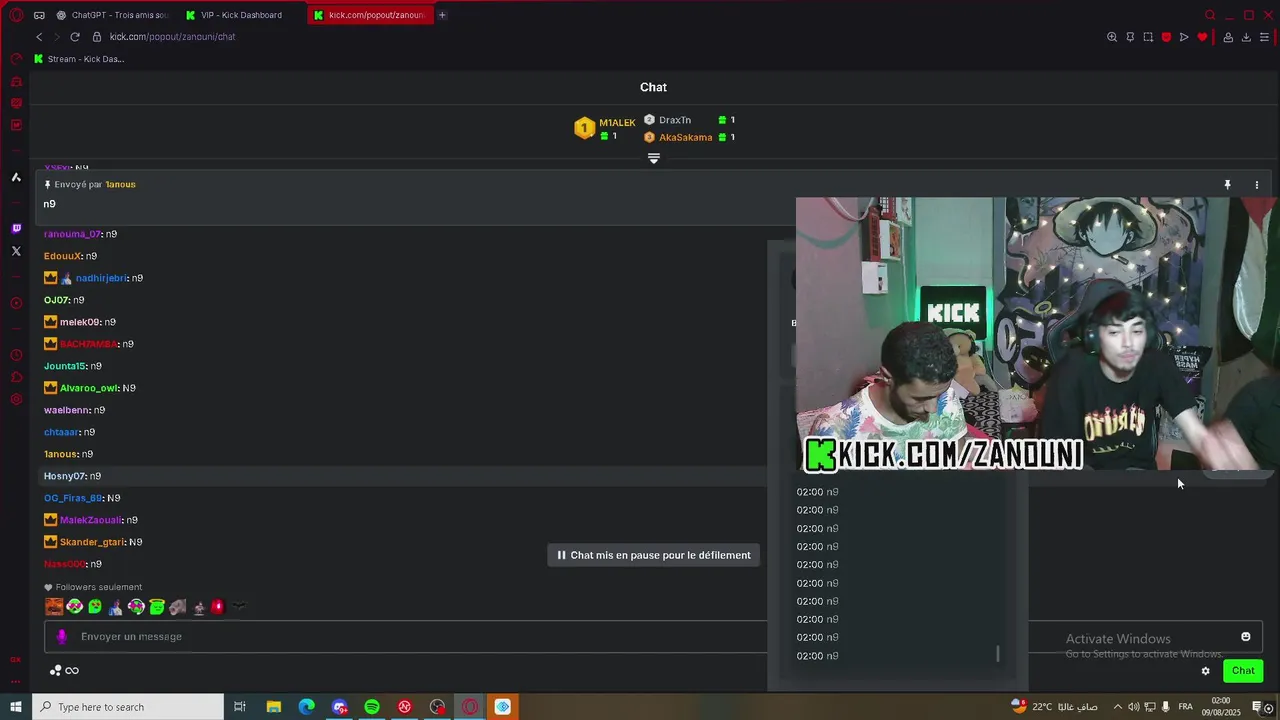Click the red search icon in title bar

1210,15
